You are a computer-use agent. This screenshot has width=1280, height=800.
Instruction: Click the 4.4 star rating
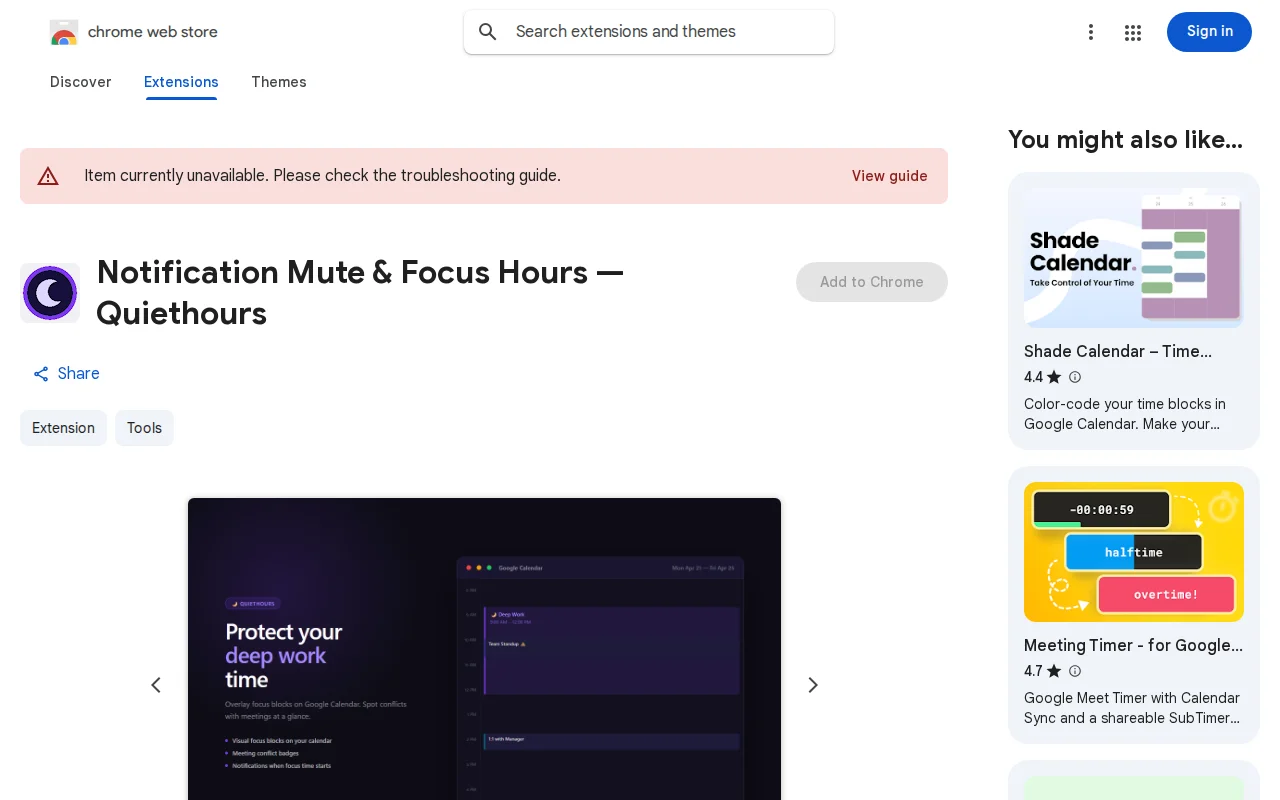[x=1042, y=377]
